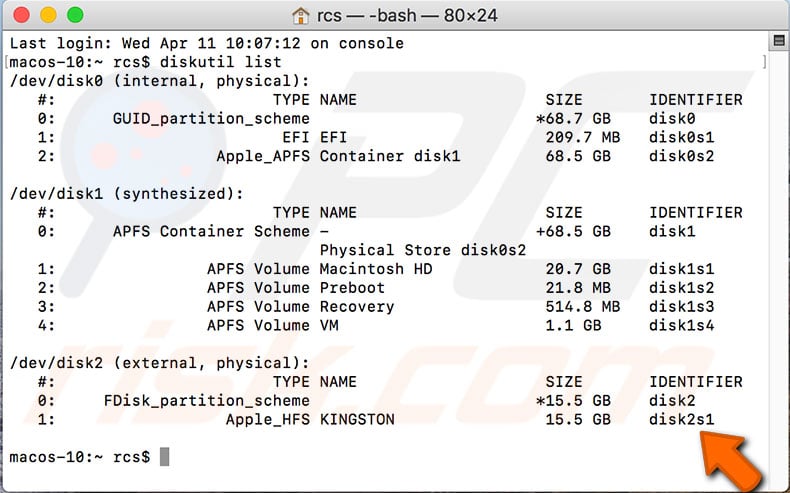Click the 'disk0s1' identifier
The image size is (790, 493).
(682, 137)
